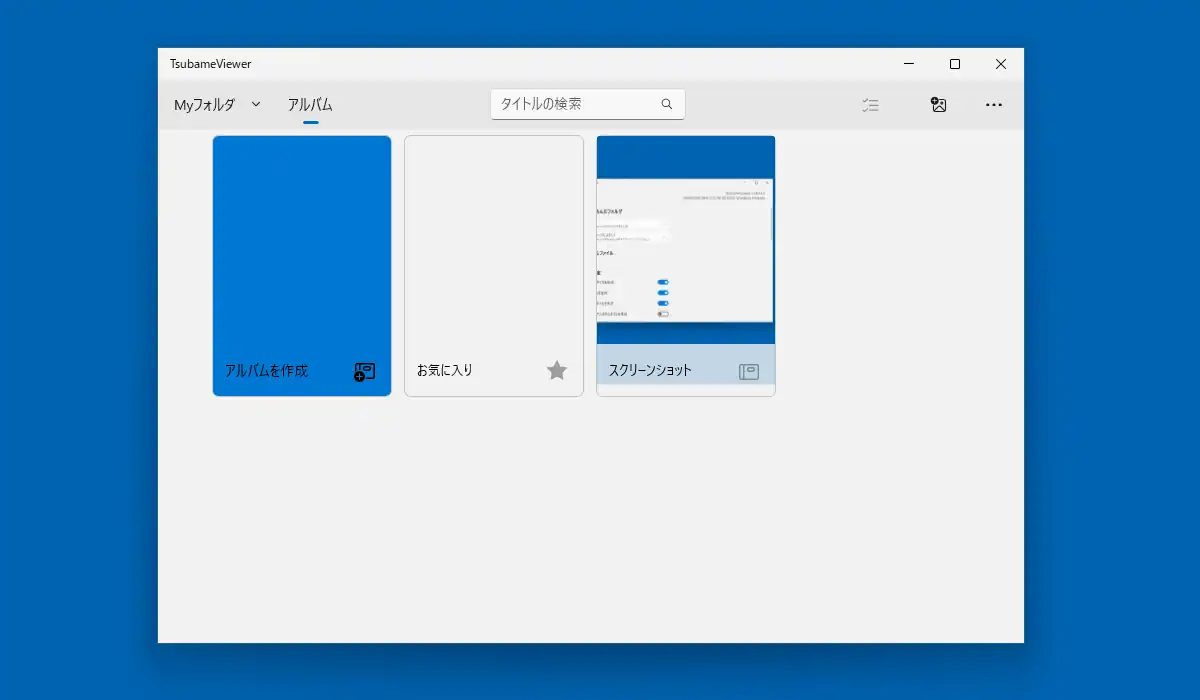Click the スクリーンショット album title

coord(650,370)
